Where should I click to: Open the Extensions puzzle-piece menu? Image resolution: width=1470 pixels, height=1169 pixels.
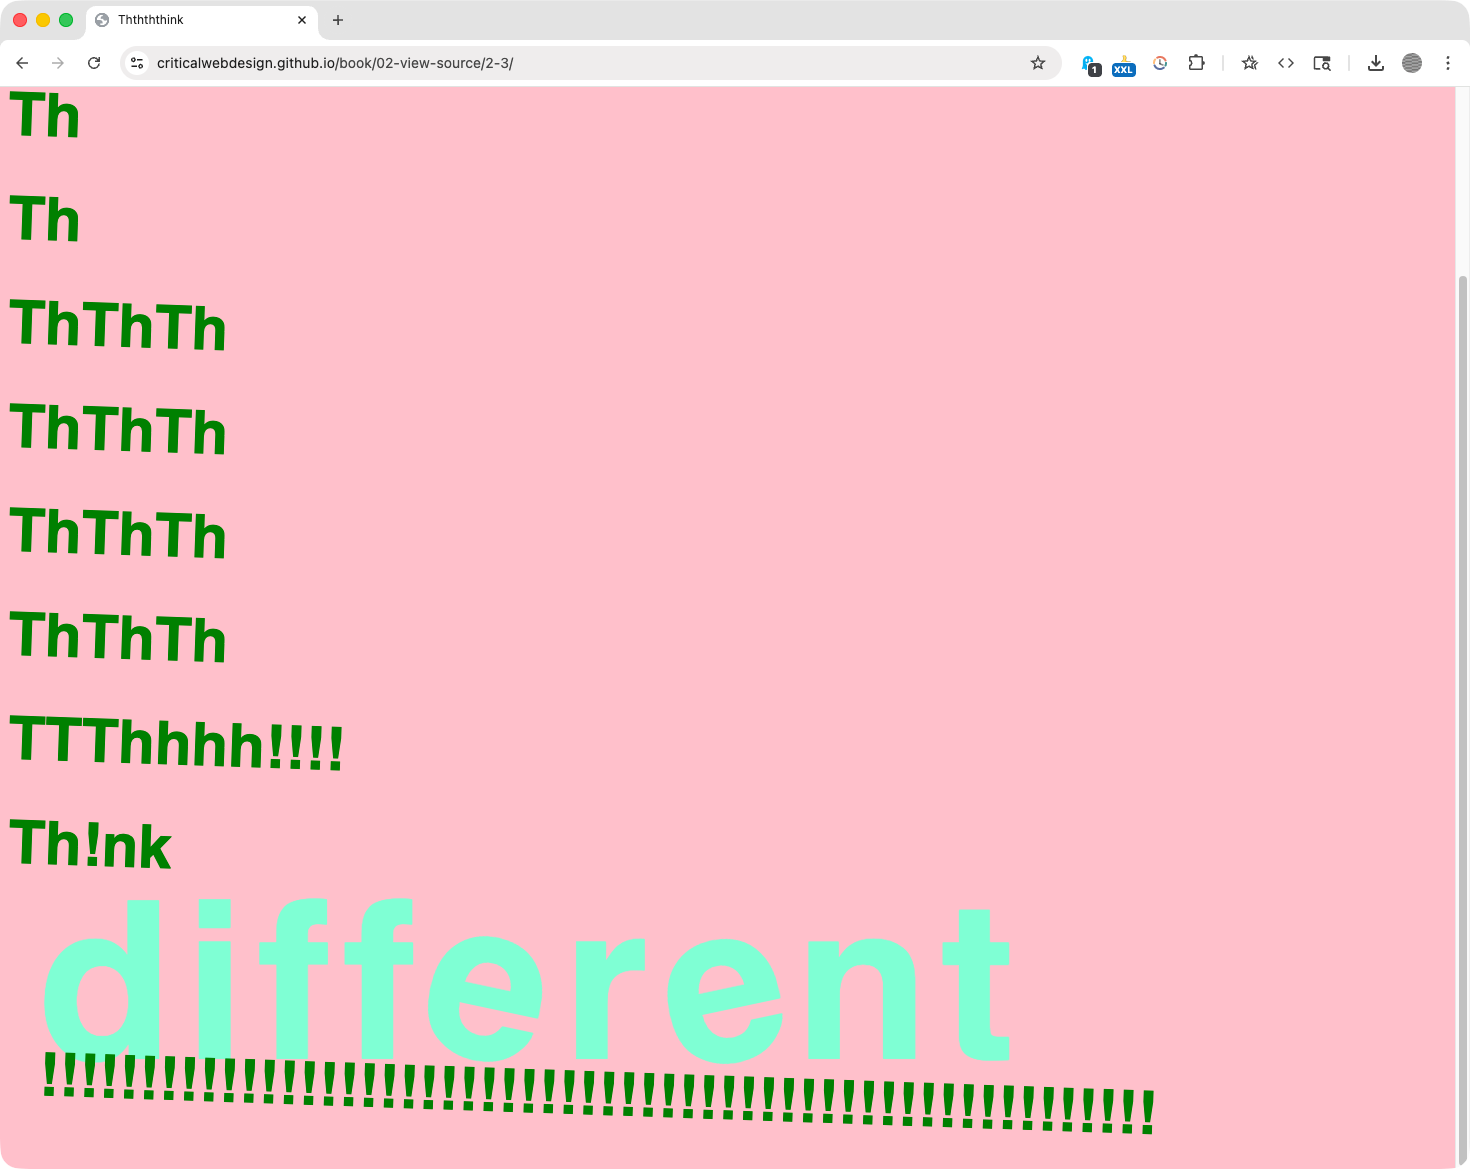(1196, 63)
